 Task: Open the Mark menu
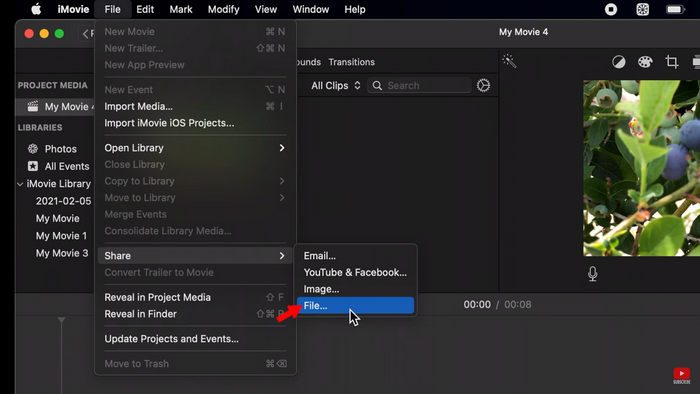[181, 9]
